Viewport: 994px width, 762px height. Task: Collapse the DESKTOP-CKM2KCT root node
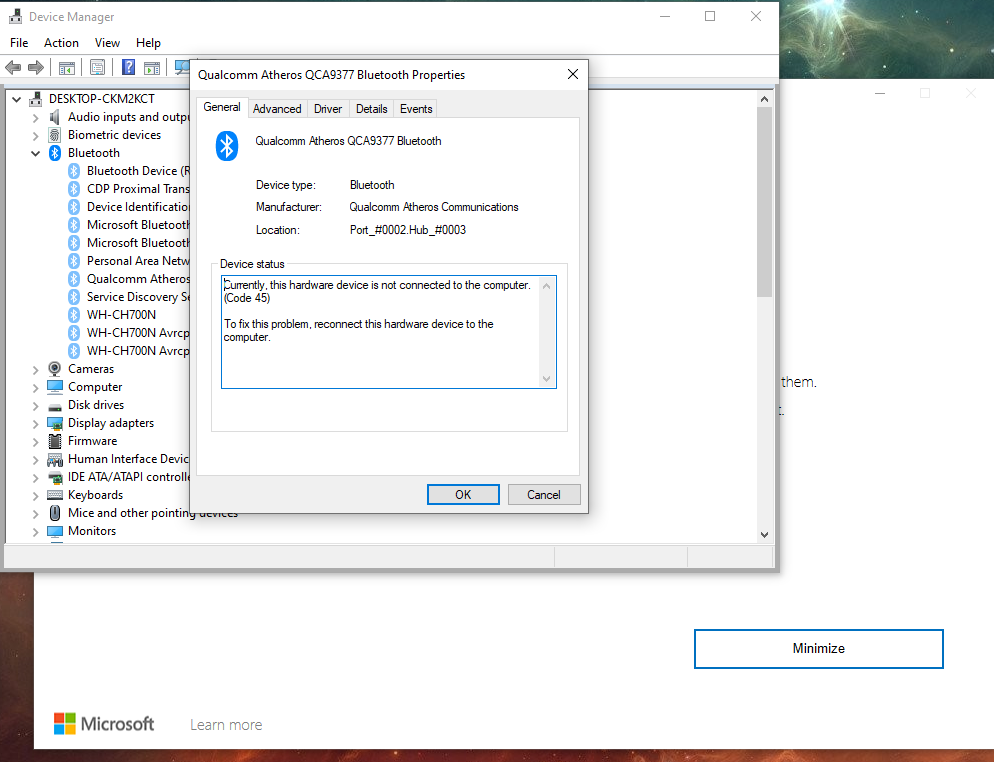click(x=16, y=99)
